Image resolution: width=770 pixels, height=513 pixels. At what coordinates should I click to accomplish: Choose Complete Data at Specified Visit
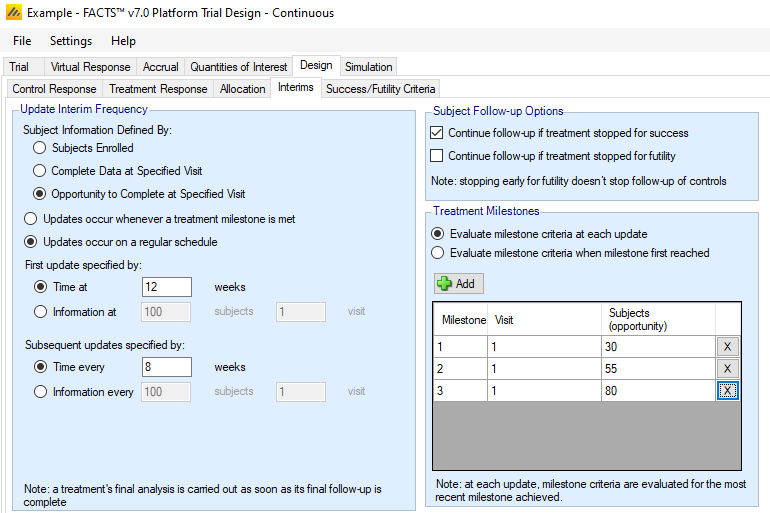point(40,171)
